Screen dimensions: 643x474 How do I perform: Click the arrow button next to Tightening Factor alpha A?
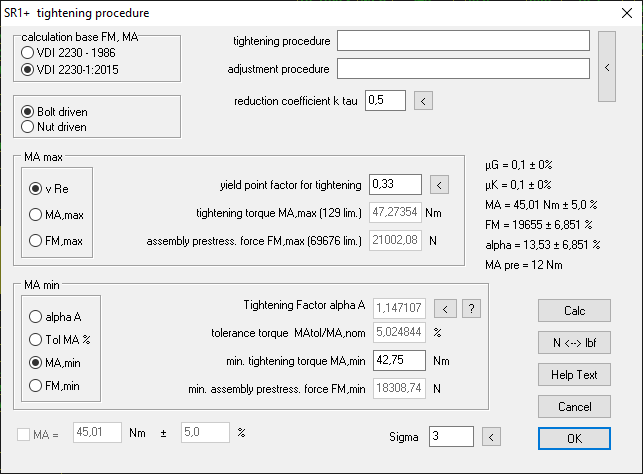point(447,308)
